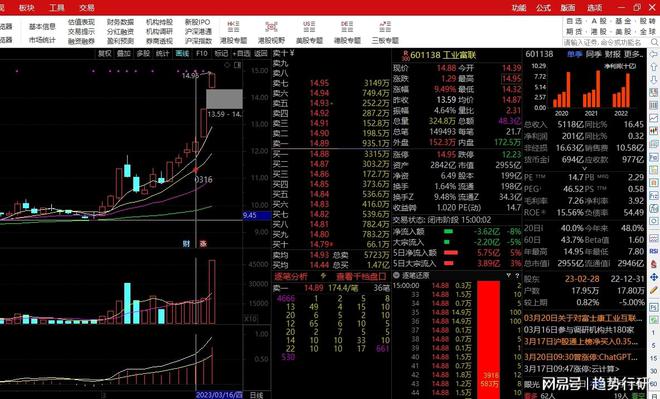Open the 公式 menu
The image size is (660, 399).
click(x=543, y=8)
